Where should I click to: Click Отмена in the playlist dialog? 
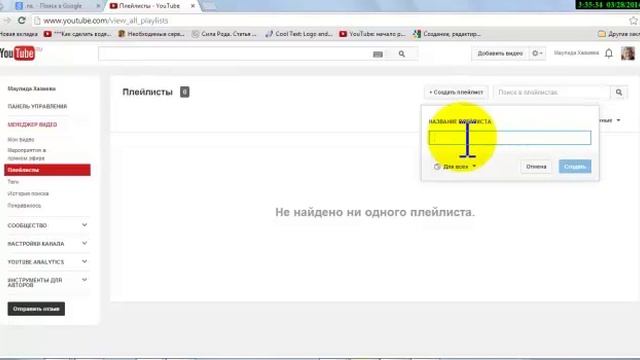(x=536, y=167)
